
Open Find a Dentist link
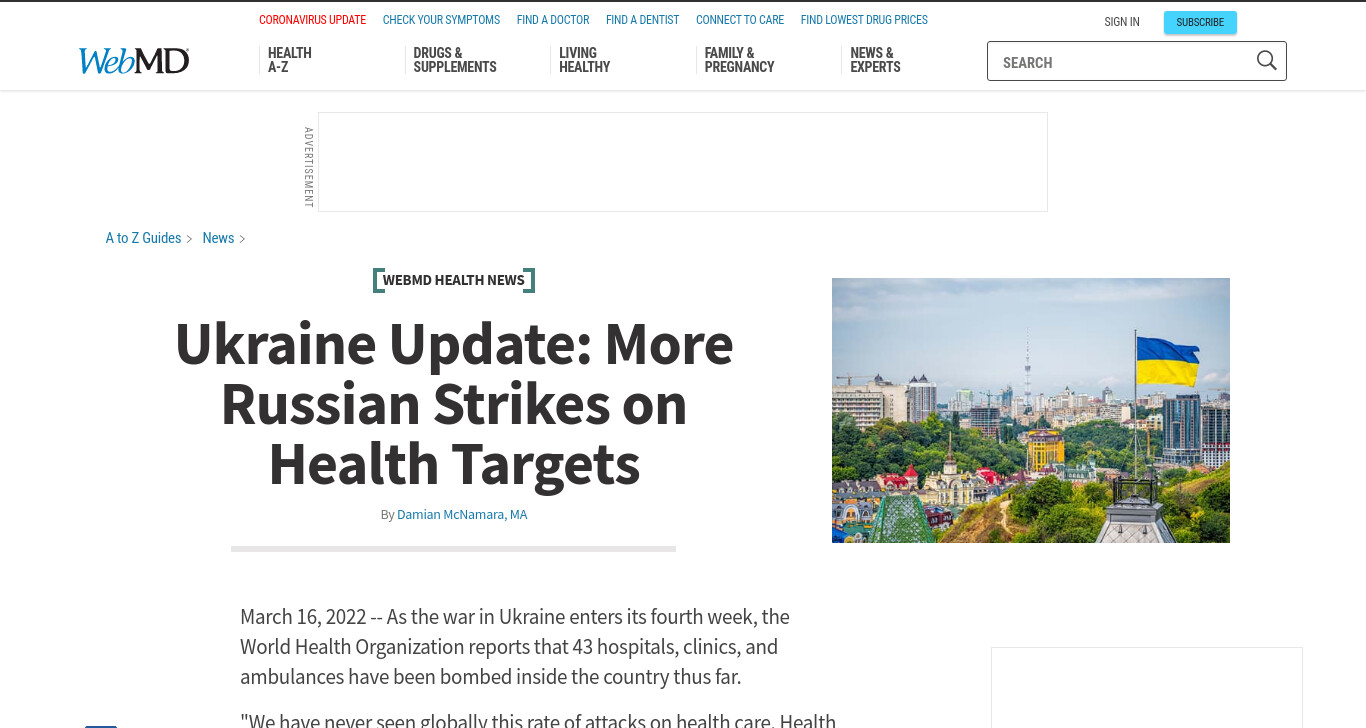tap(642, 20)
